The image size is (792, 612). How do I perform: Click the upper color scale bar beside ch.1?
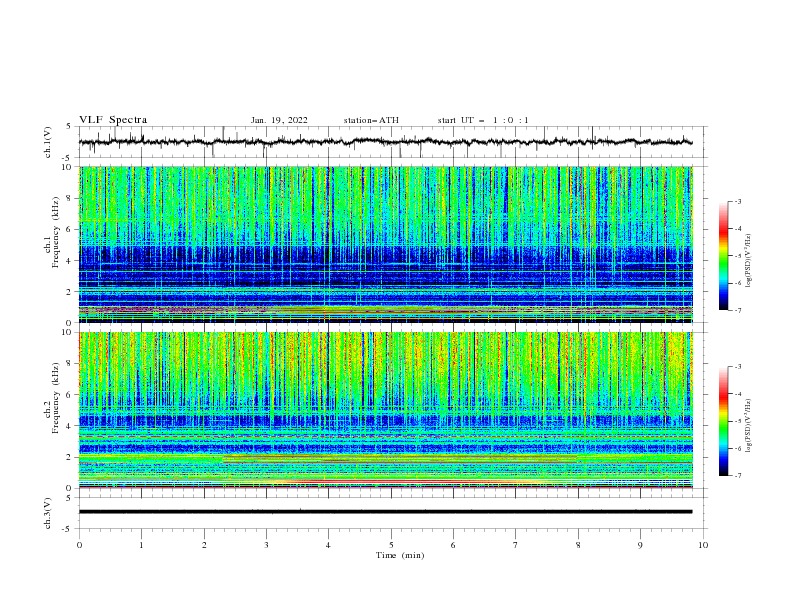click(723, 255)
